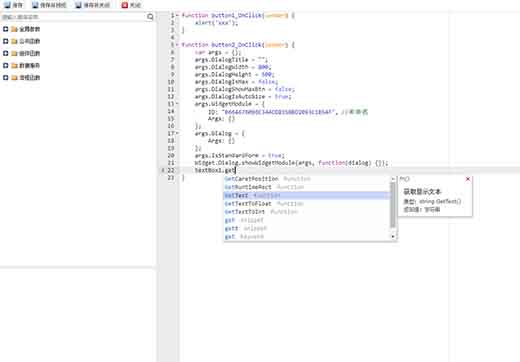Click args.DialogTitle on line 7
This screenshot has height=362, width=520.
click(x=222, y=60)
